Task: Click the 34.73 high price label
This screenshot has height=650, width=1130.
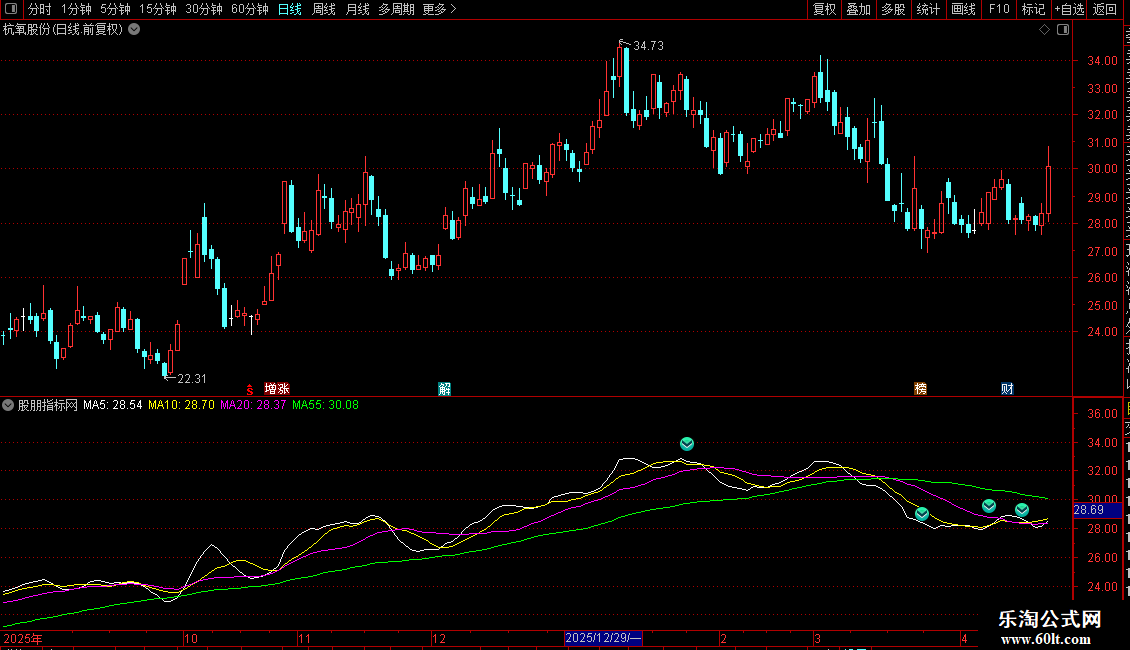Action: (x=649, y=46)
